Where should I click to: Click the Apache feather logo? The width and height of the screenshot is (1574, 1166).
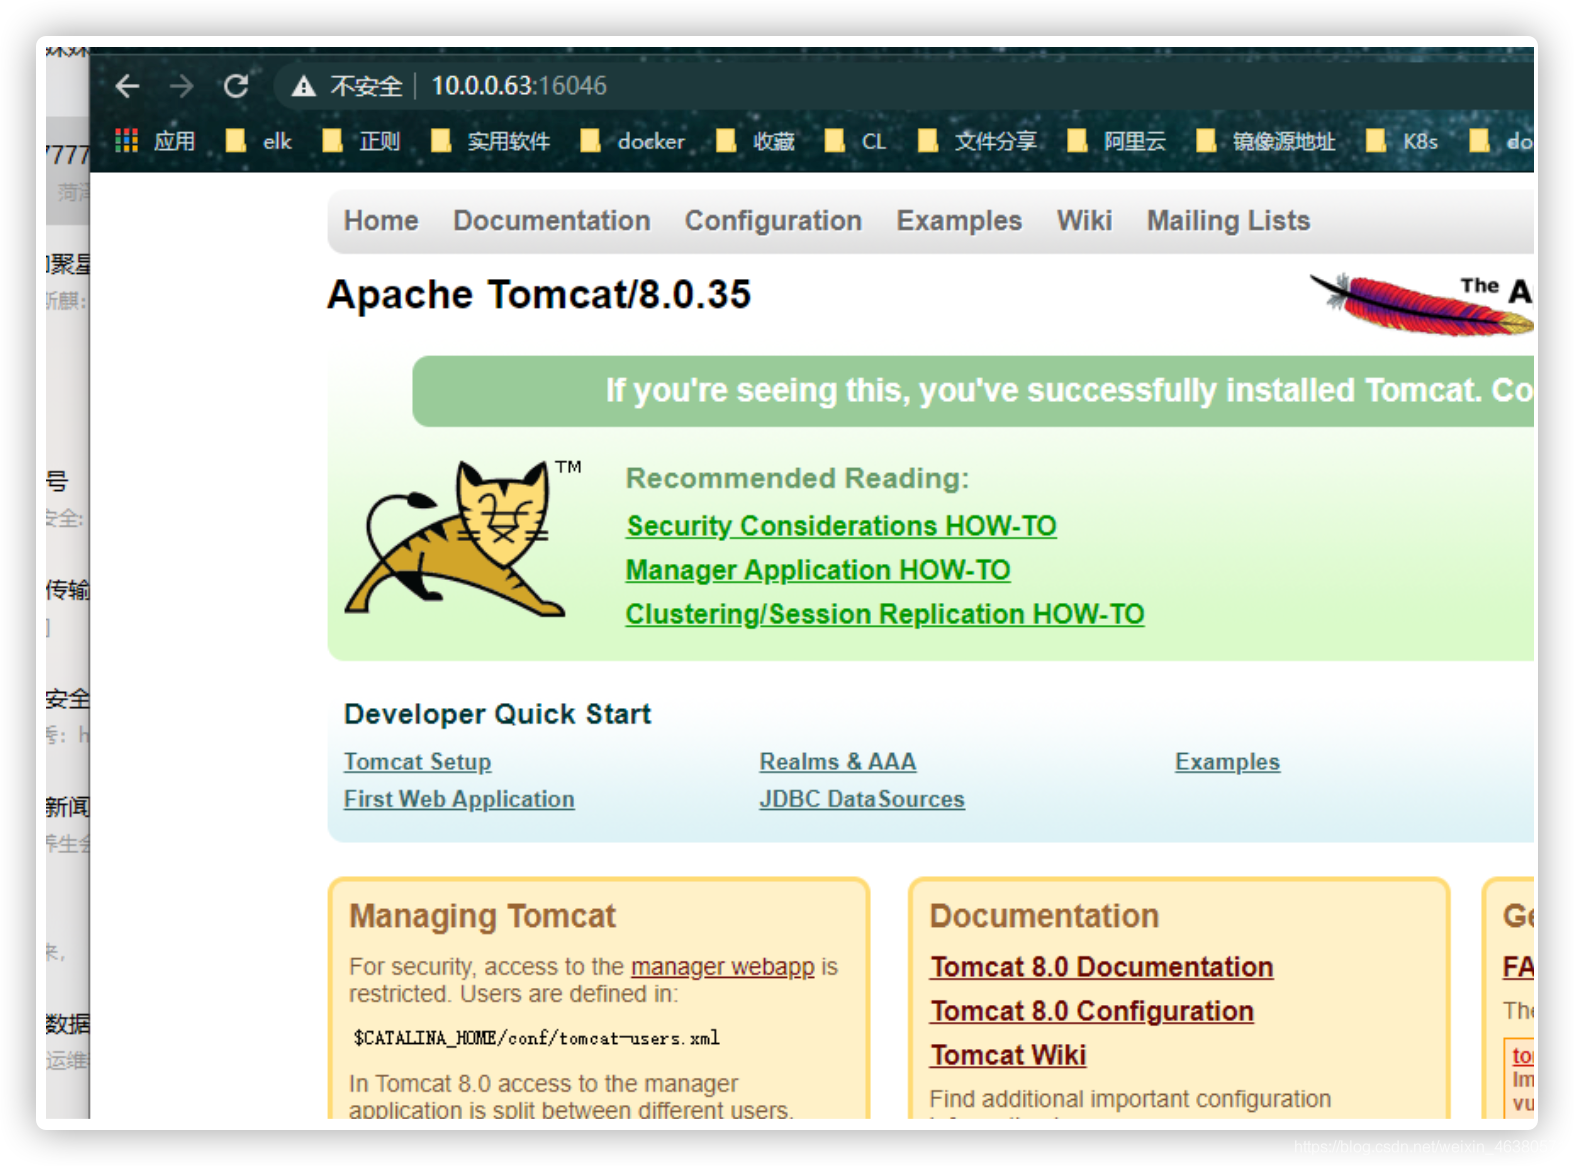(x=1421, y=303)
